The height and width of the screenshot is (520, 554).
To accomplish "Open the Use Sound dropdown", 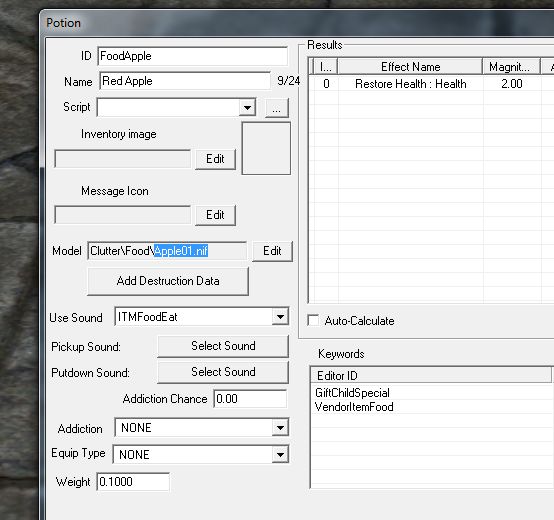I will click(280, 317).
